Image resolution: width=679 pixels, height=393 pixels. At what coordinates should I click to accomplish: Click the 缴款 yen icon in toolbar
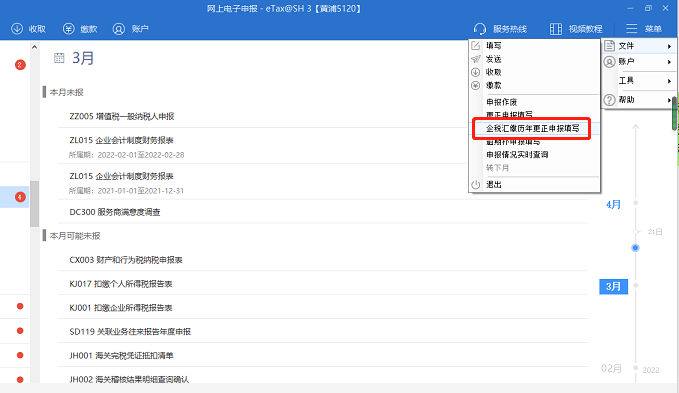[x=69, y=29]
